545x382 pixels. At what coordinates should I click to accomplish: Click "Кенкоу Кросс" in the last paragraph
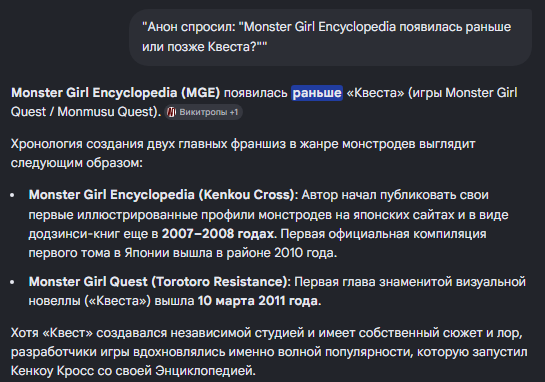[x=52, y=371]
